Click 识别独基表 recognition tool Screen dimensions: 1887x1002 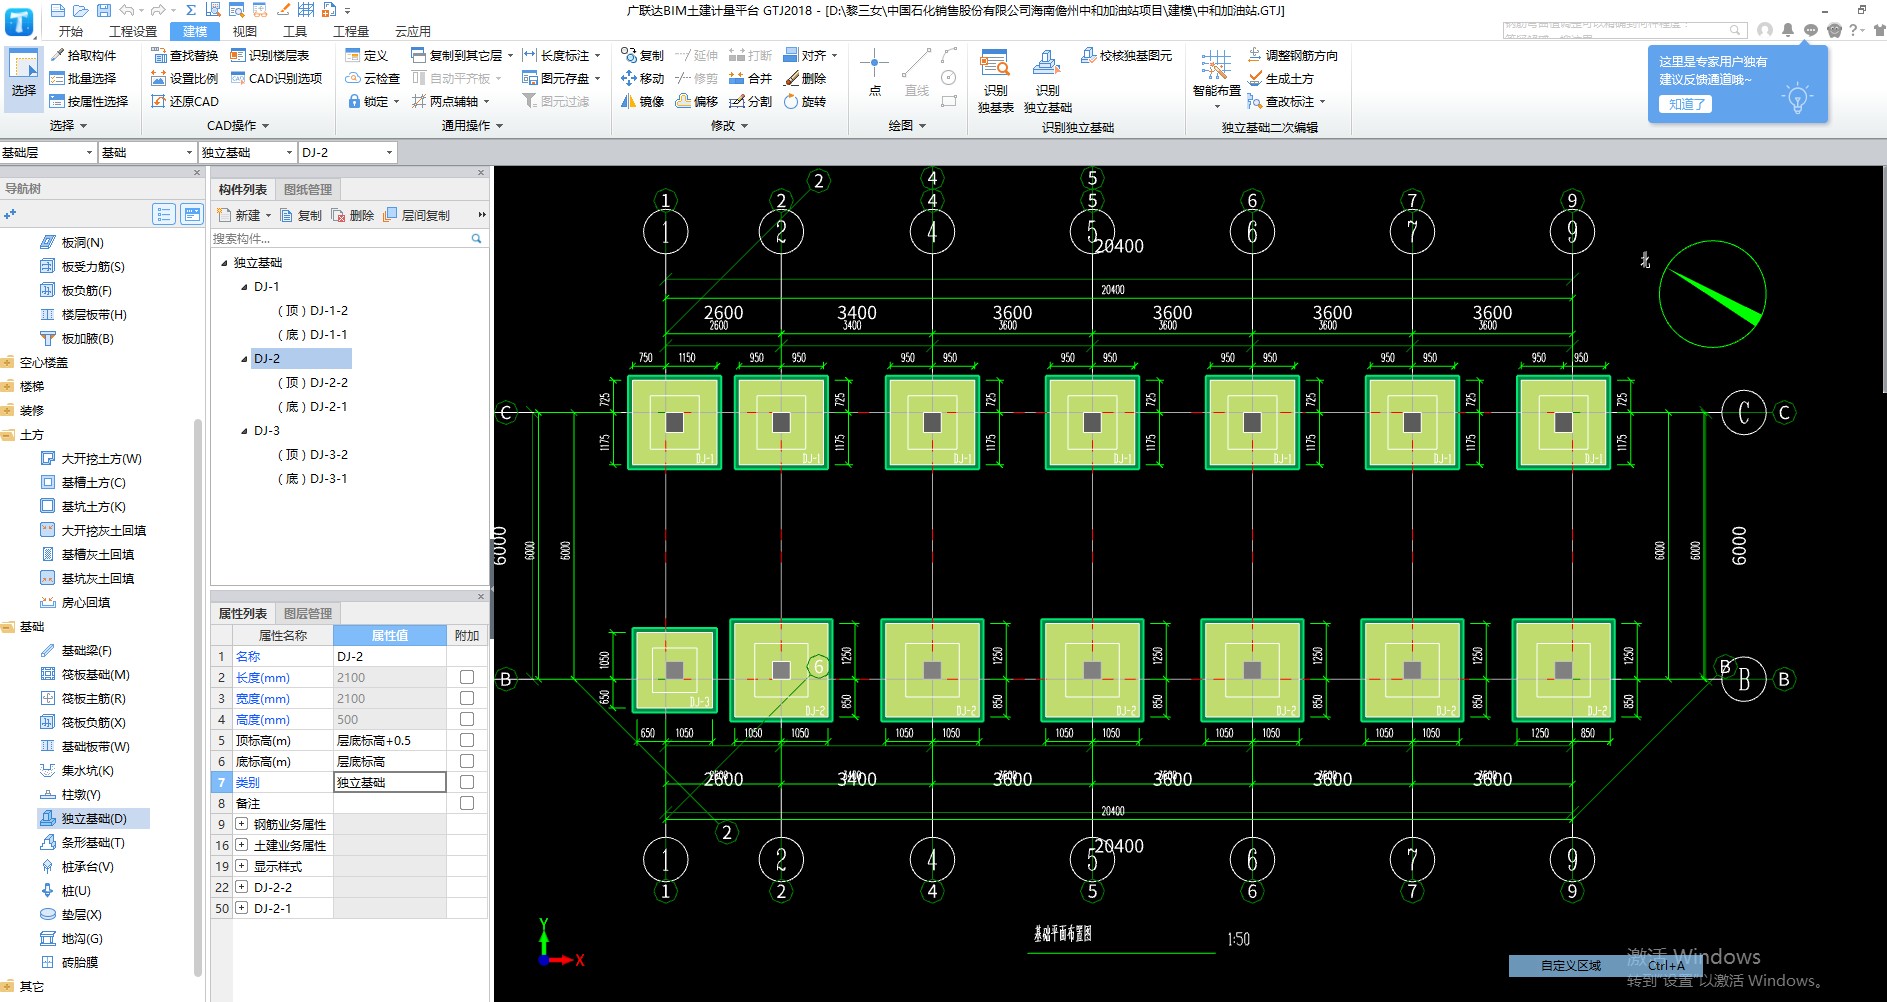[x=995, y=81]
